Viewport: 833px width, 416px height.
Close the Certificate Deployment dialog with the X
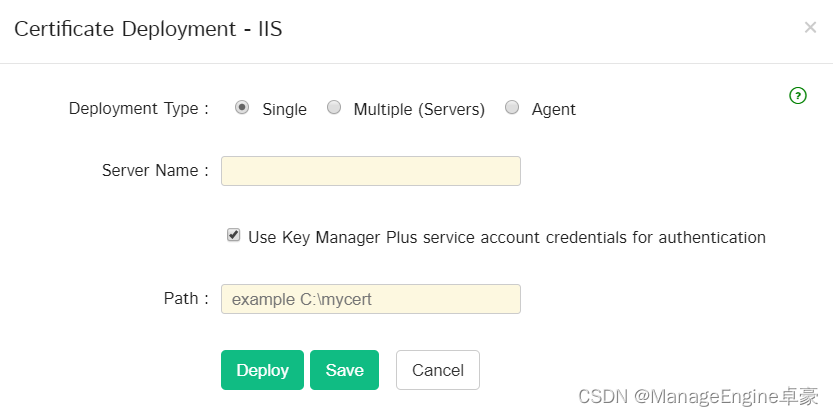point(810,28)
